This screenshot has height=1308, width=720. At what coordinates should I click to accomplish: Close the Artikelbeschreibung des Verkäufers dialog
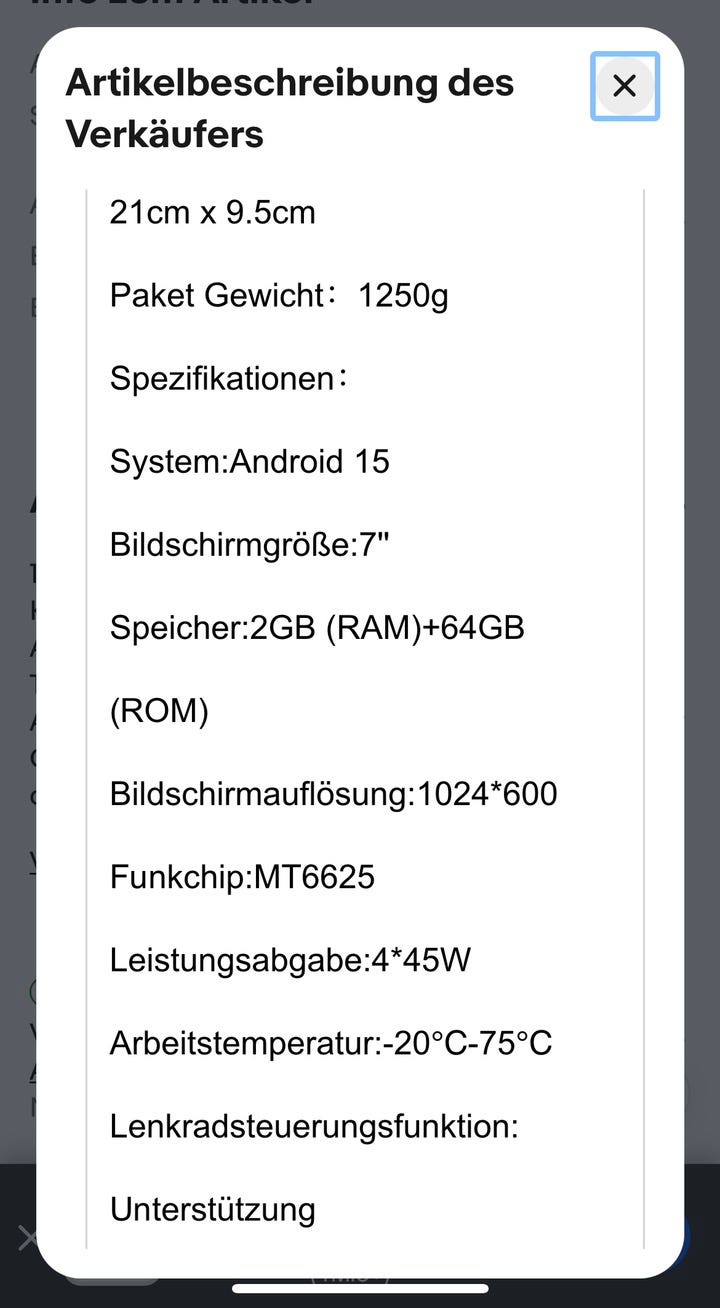(624, 86)
